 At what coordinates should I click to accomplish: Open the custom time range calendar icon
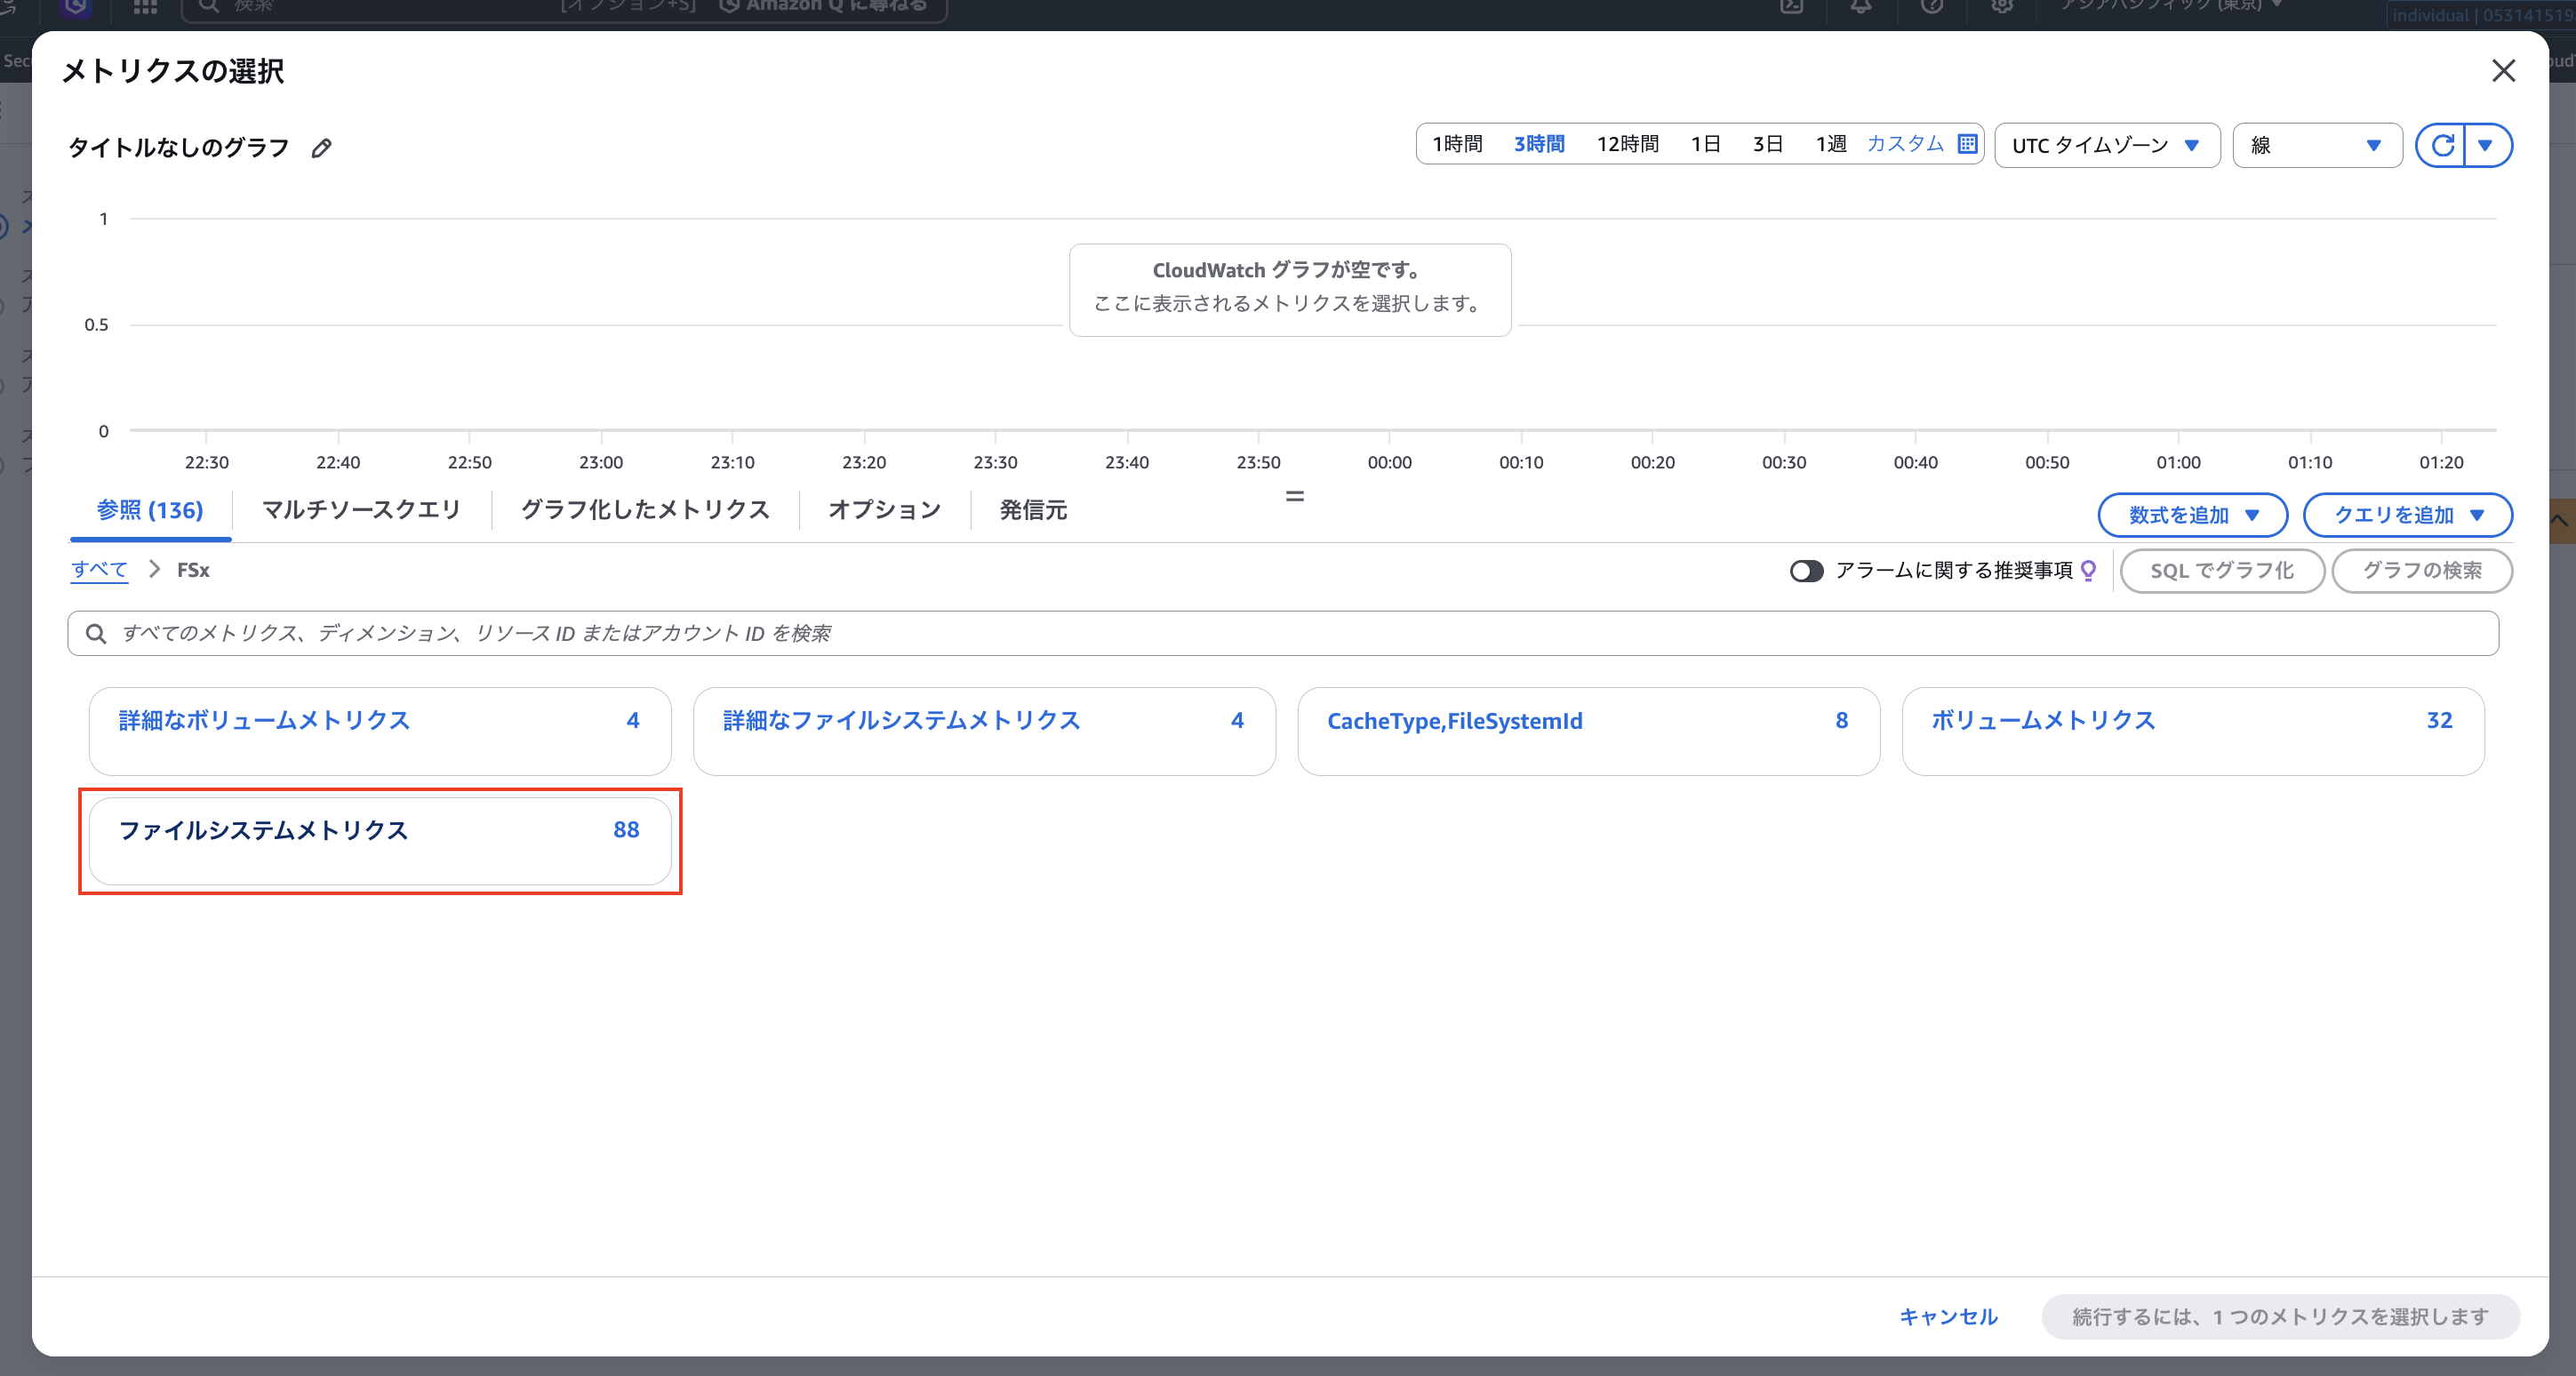pyautogui.click(x=1967, y=144)
